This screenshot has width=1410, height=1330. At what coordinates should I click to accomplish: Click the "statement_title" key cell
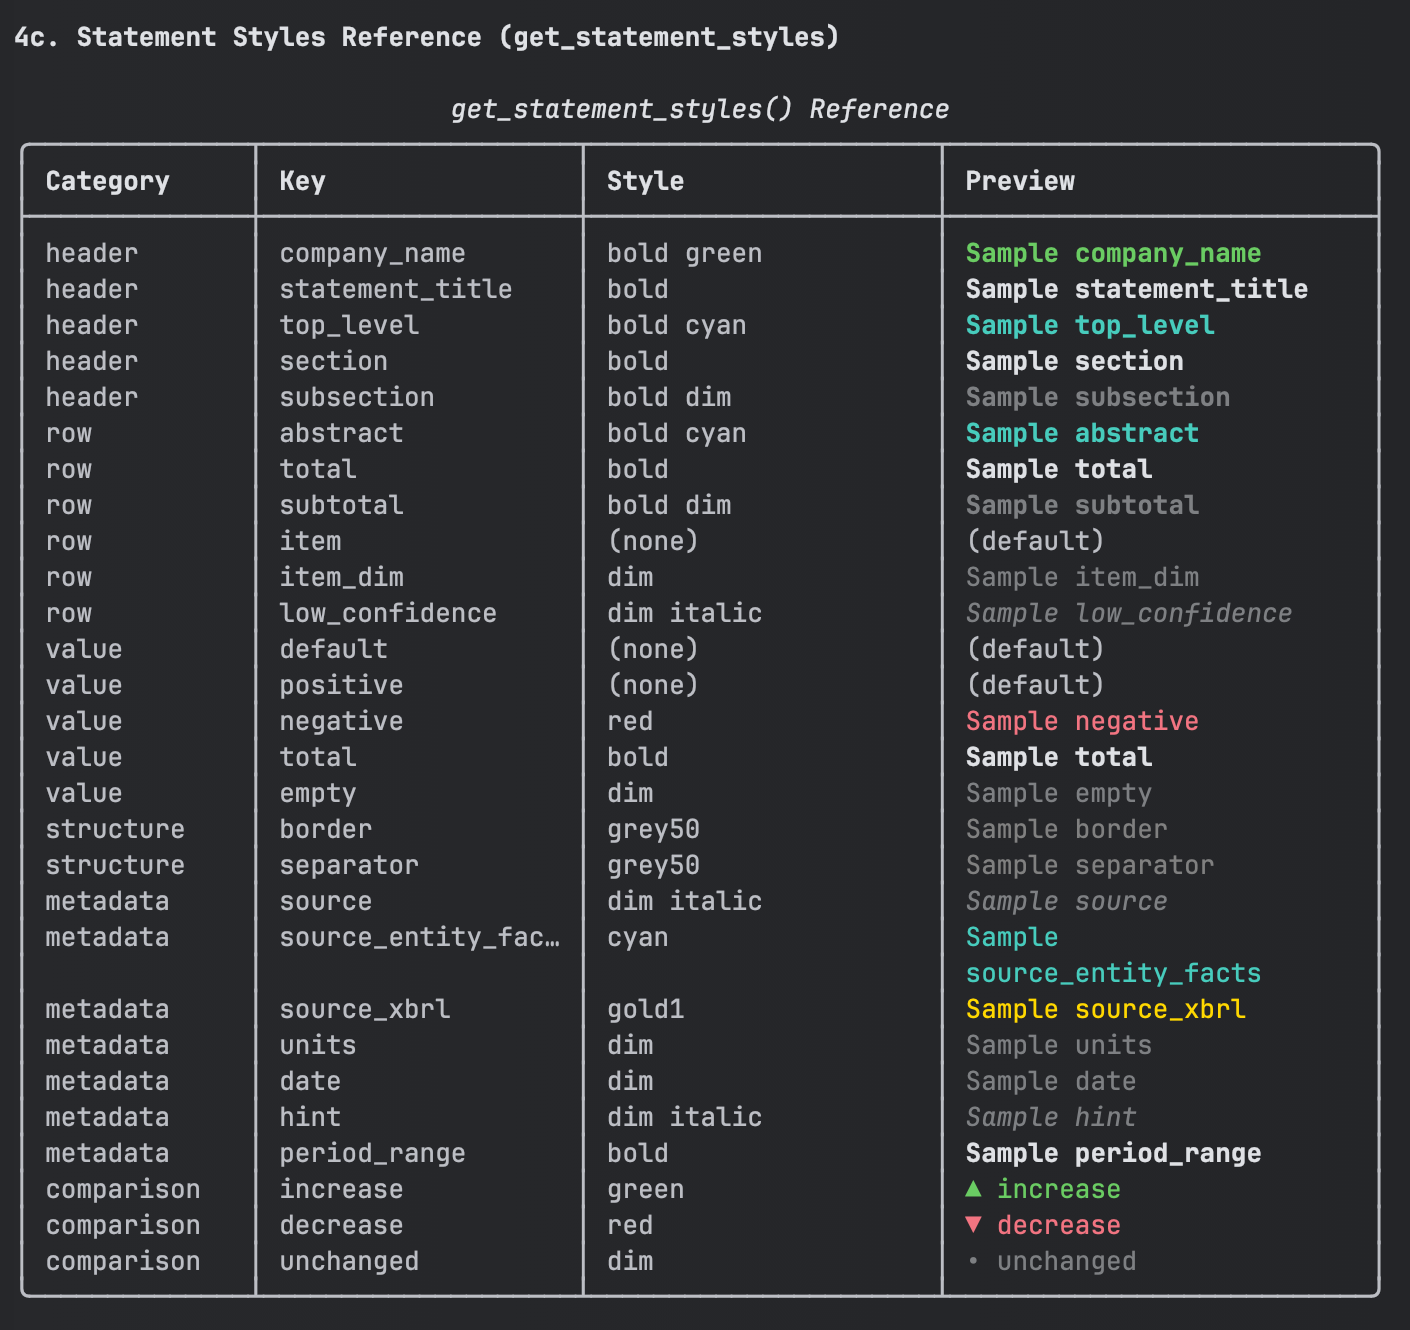tap(395, 289)
